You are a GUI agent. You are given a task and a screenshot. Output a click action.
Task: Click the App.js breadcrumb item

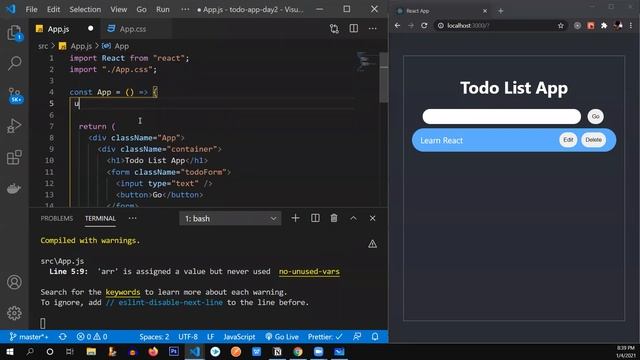point(76,46)
